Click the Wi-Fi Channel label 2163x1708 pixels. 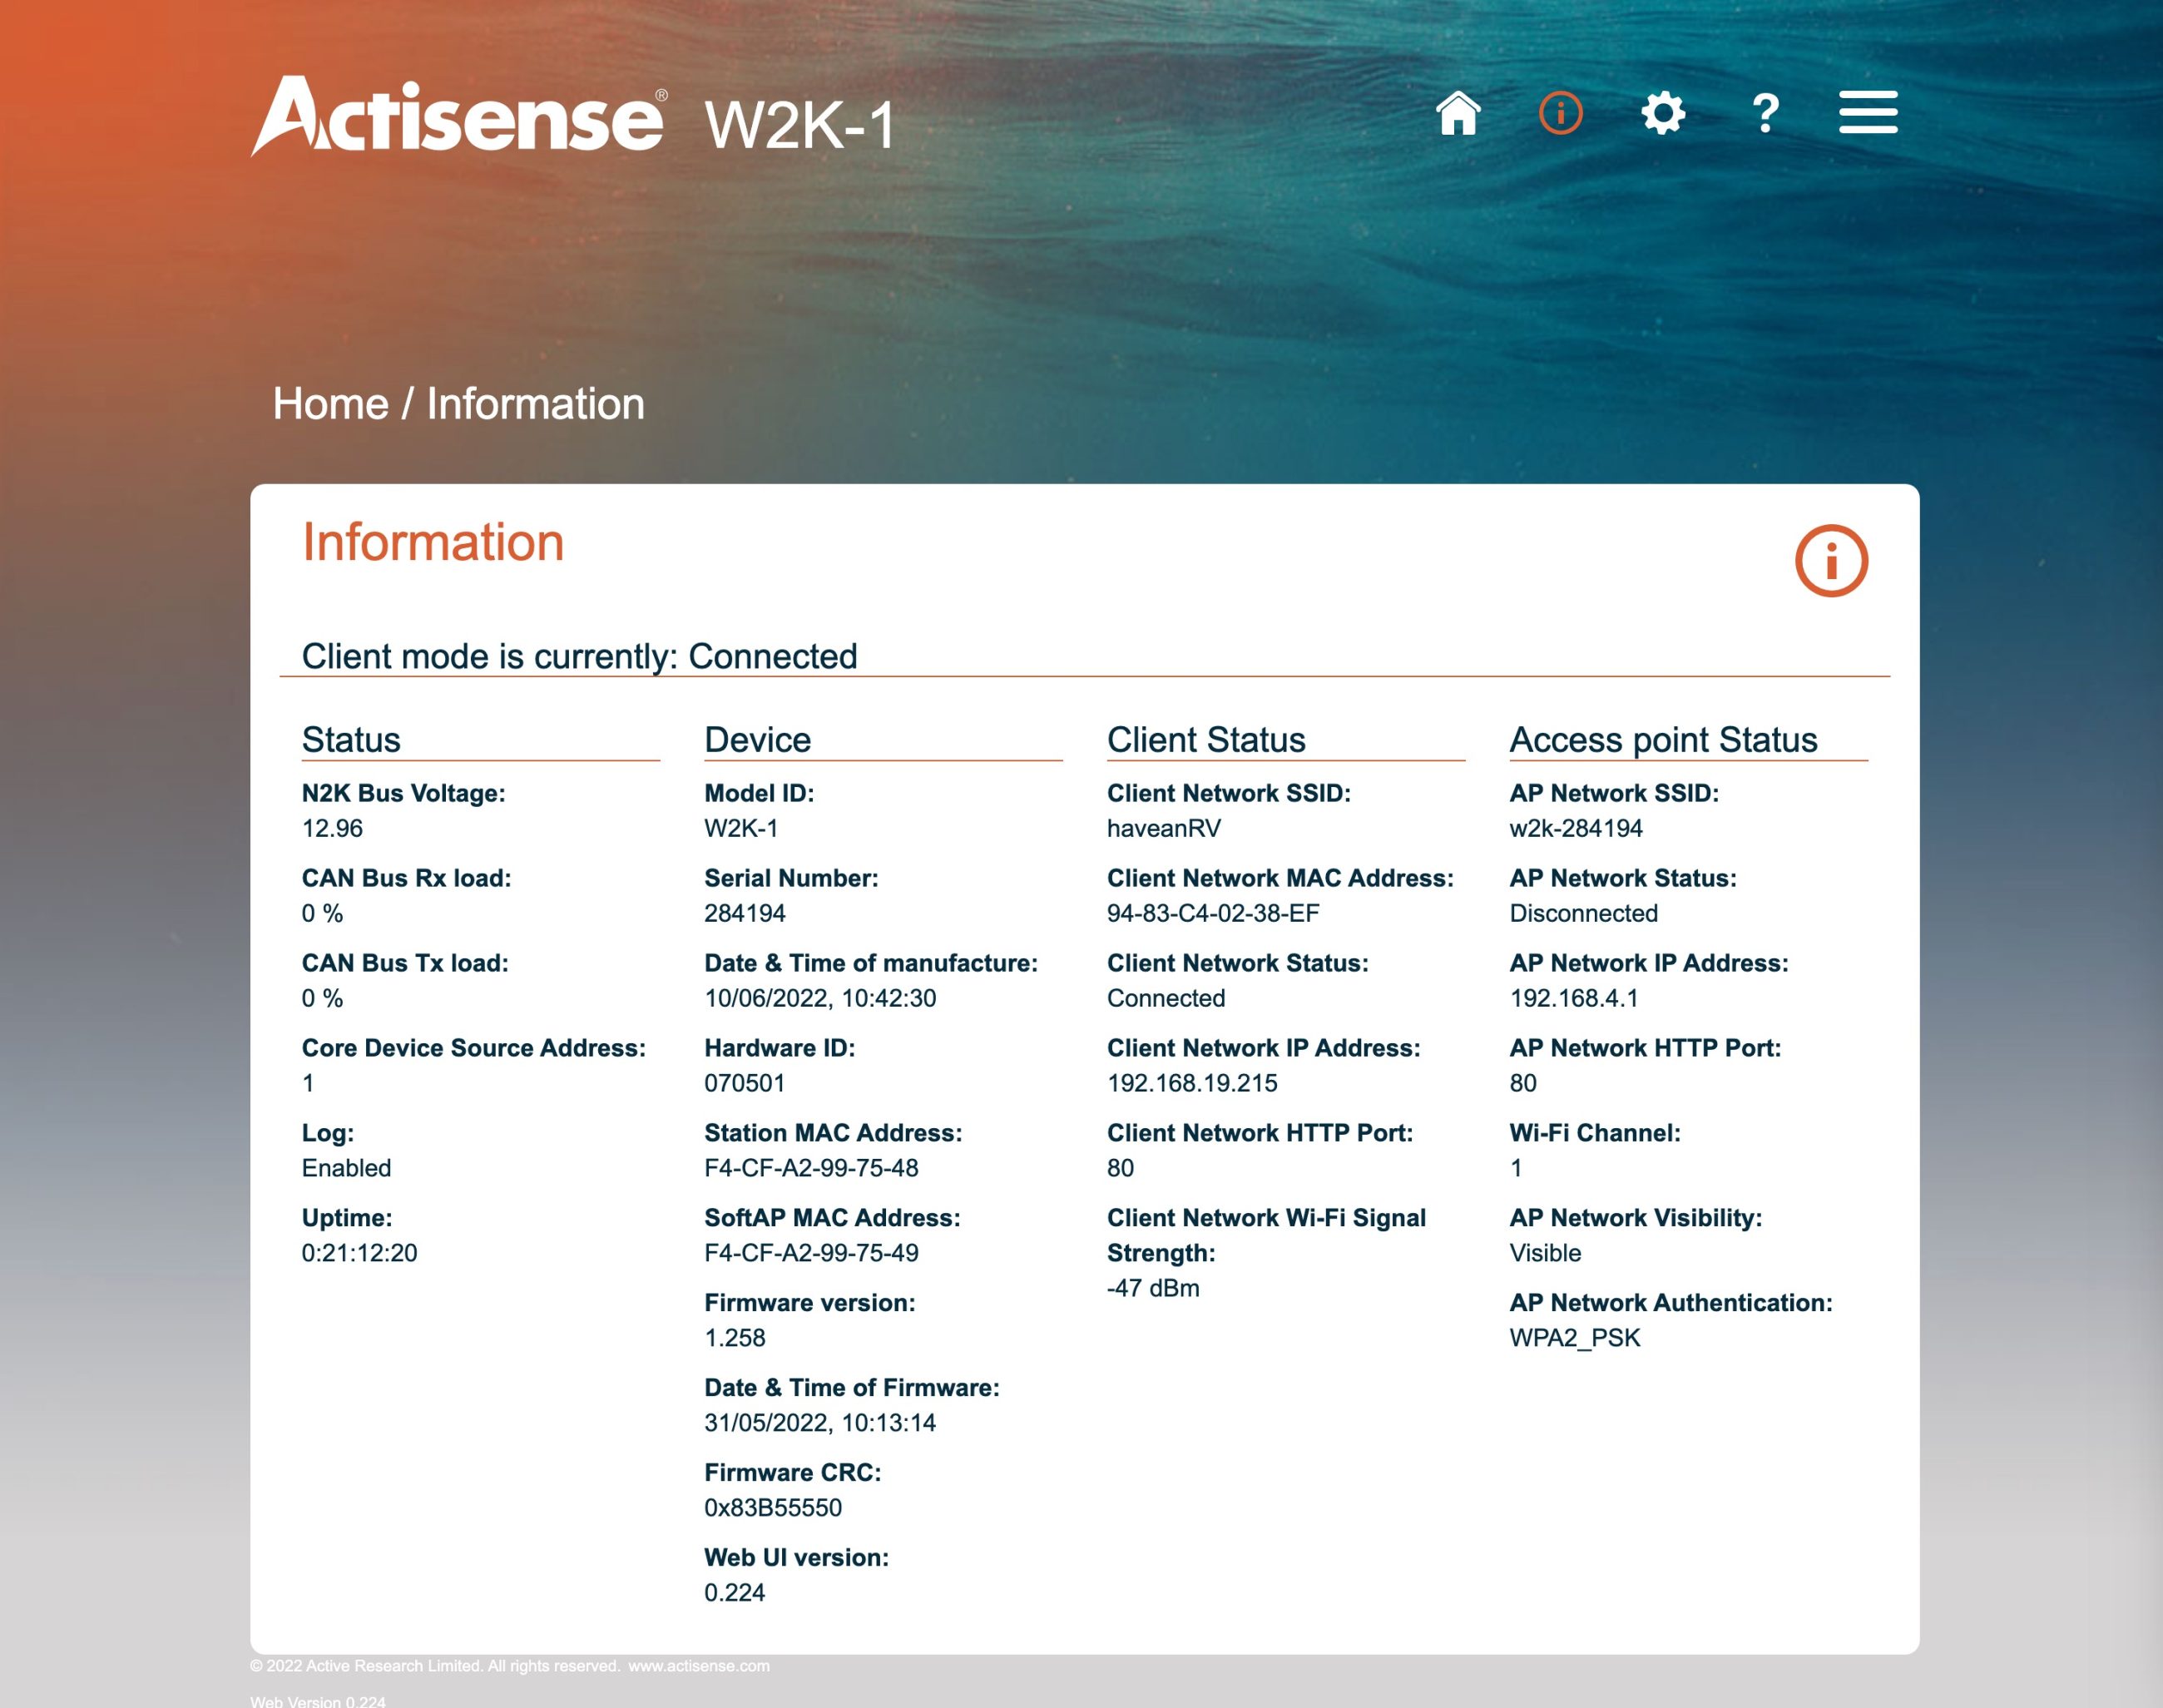point(1595,1133)
